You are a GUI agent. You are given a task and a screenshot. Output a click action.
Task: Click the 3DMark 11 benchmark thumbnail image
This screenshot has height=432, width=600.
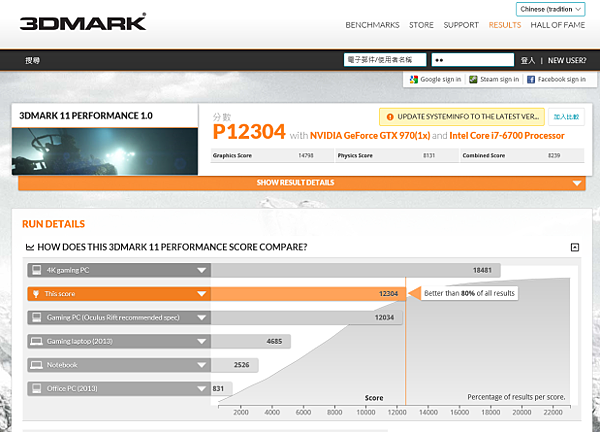click(105, 152)
